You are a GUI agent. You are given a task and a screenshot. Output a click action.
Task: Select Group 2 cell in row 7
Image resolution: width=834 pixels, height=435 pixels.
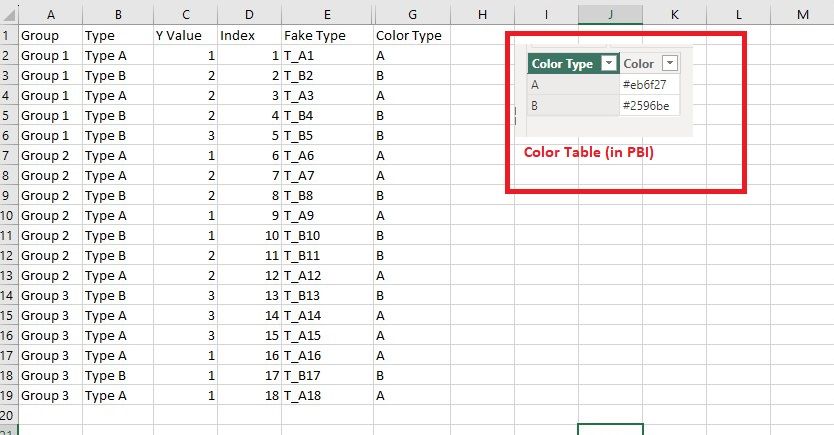[51, 155]
